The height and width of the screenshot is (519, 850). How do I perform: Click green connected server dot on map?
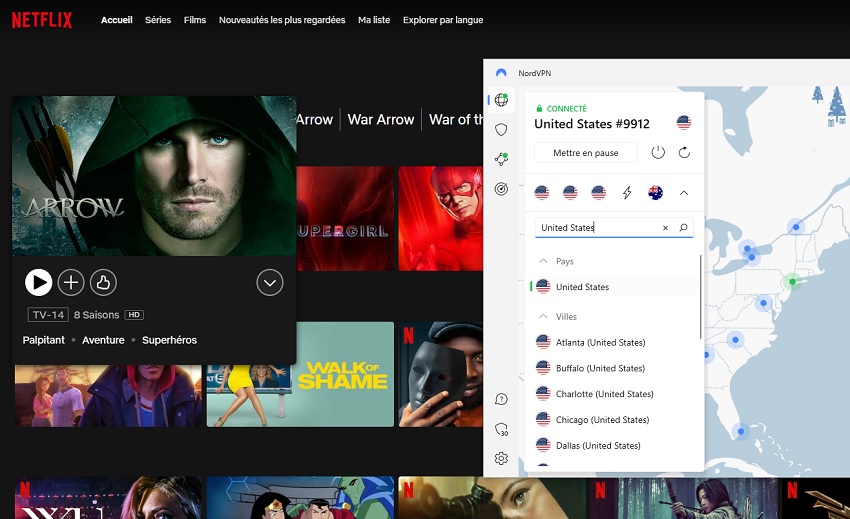pyautogui.click(x=793, y=281)
